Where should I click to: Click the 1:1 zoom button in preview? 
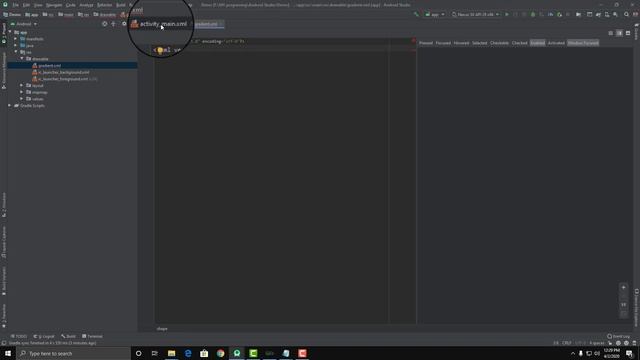pos(623,305)
